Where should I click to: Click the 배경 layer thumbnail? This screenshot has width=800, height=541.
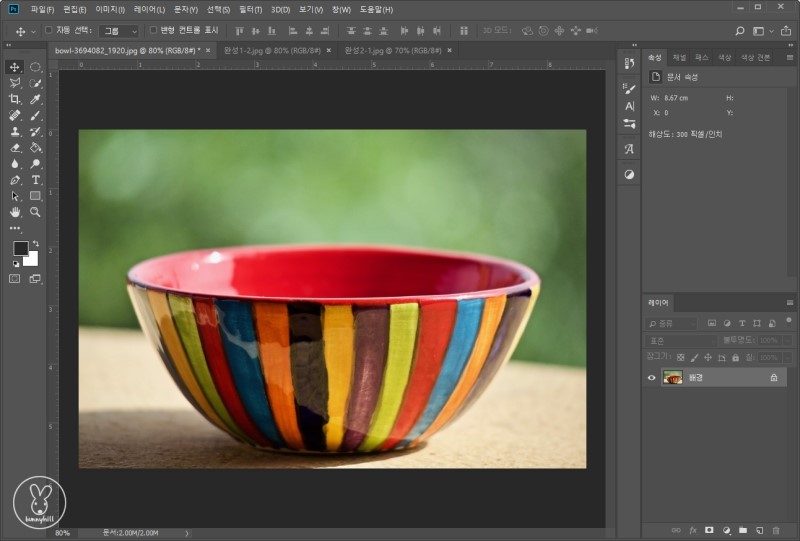pyautogui.click(x=673, y=378)
